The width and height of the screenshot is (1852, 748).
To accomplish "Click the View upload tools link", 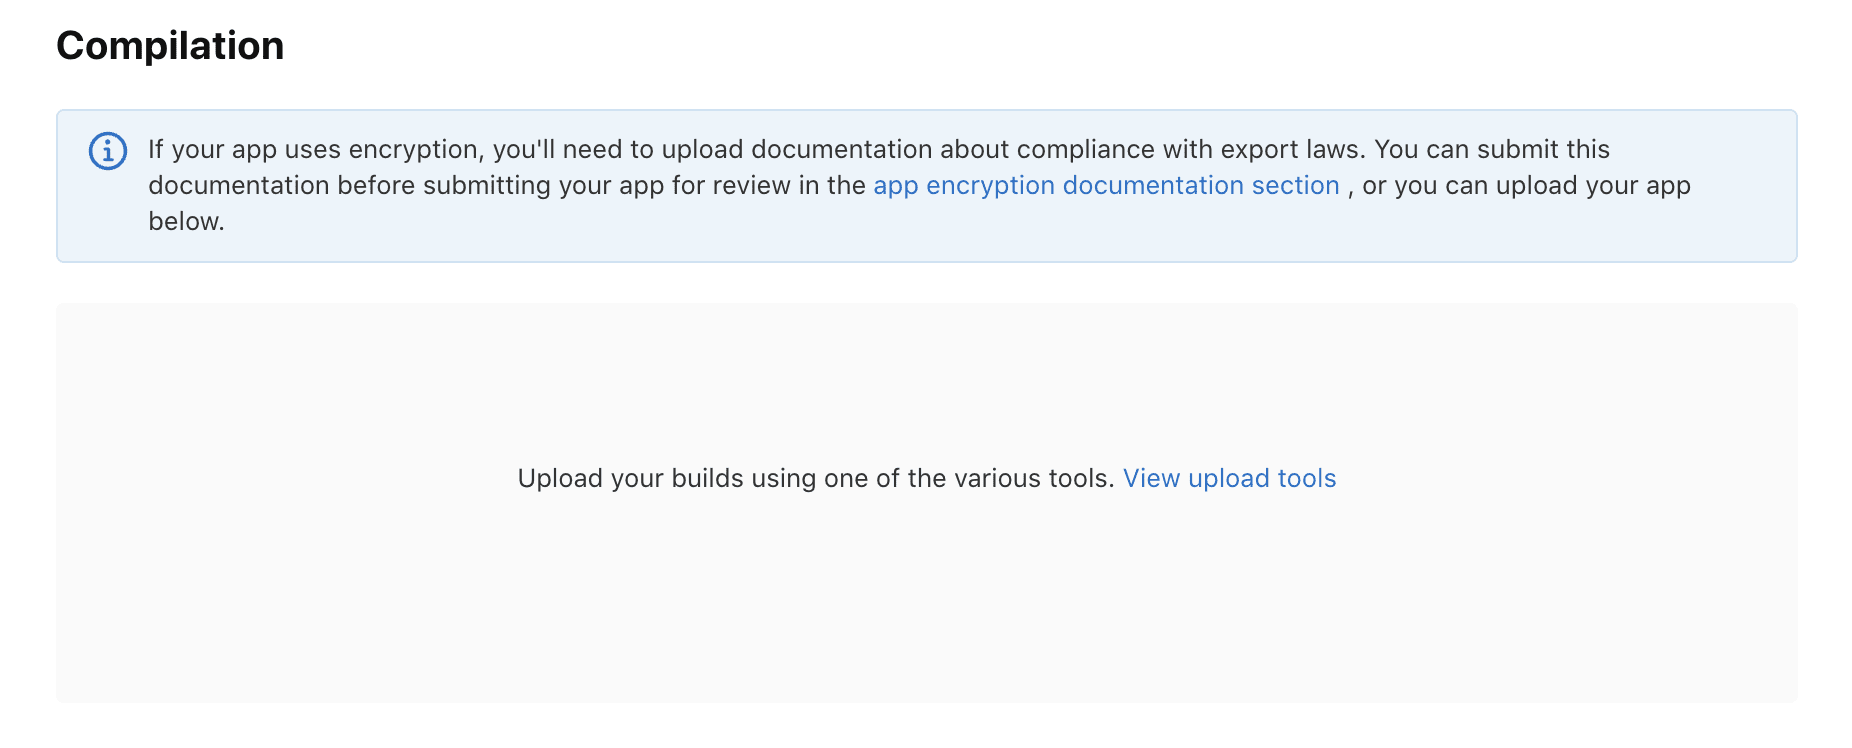I will (x=1229, y=479).
